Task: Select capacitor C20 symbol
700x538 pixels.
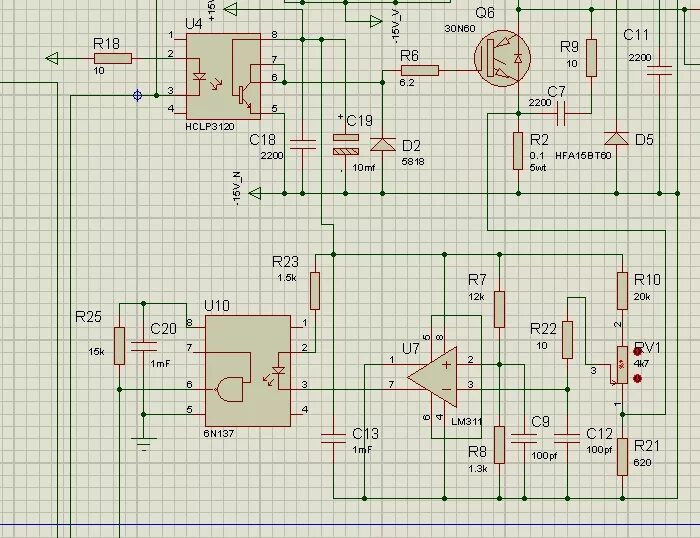Action: click(144, 347)
